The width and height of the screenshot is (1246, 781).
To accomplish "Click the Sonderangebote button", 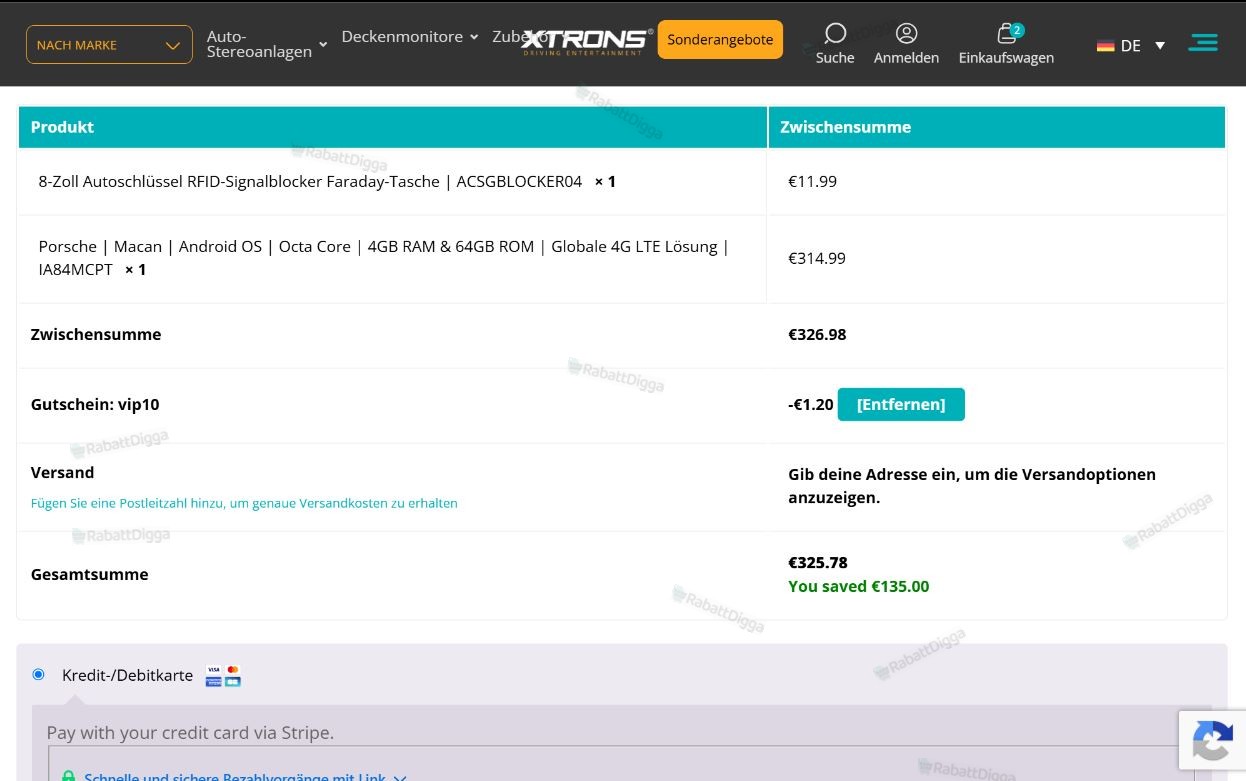I will 720,40.
